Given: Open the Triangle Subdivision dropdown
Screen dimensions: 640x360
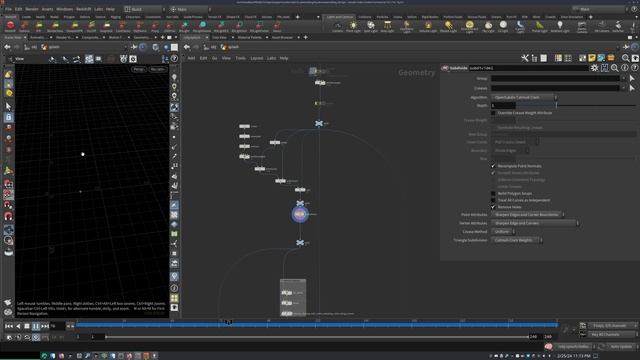Looking at the screenshot, I should click(517, 240).
